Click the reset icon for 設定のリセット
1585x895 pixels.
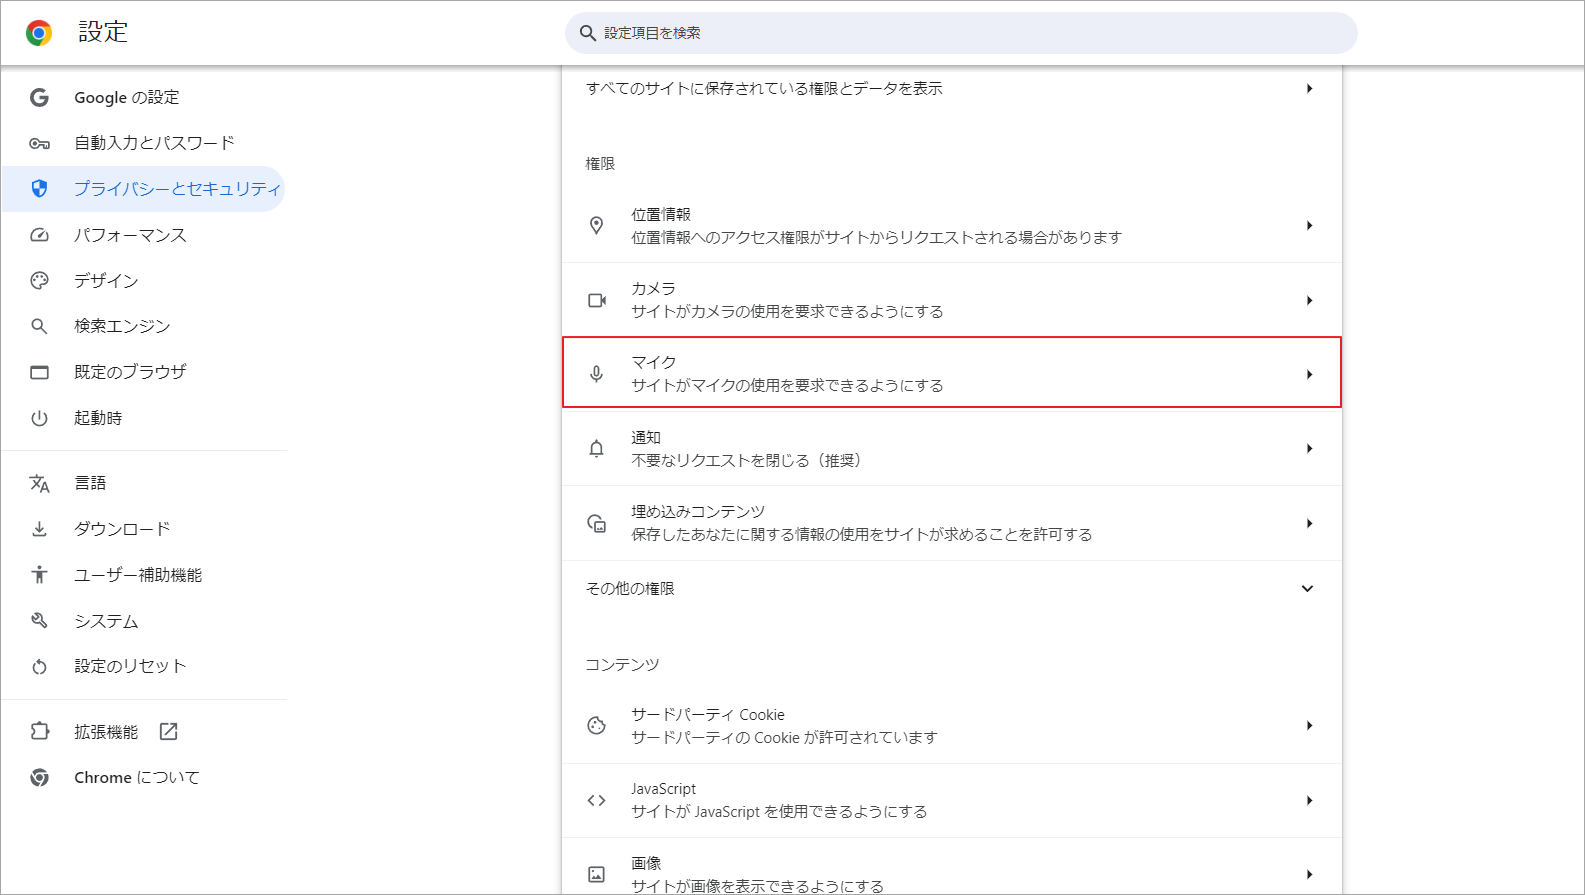pos(39,666)
